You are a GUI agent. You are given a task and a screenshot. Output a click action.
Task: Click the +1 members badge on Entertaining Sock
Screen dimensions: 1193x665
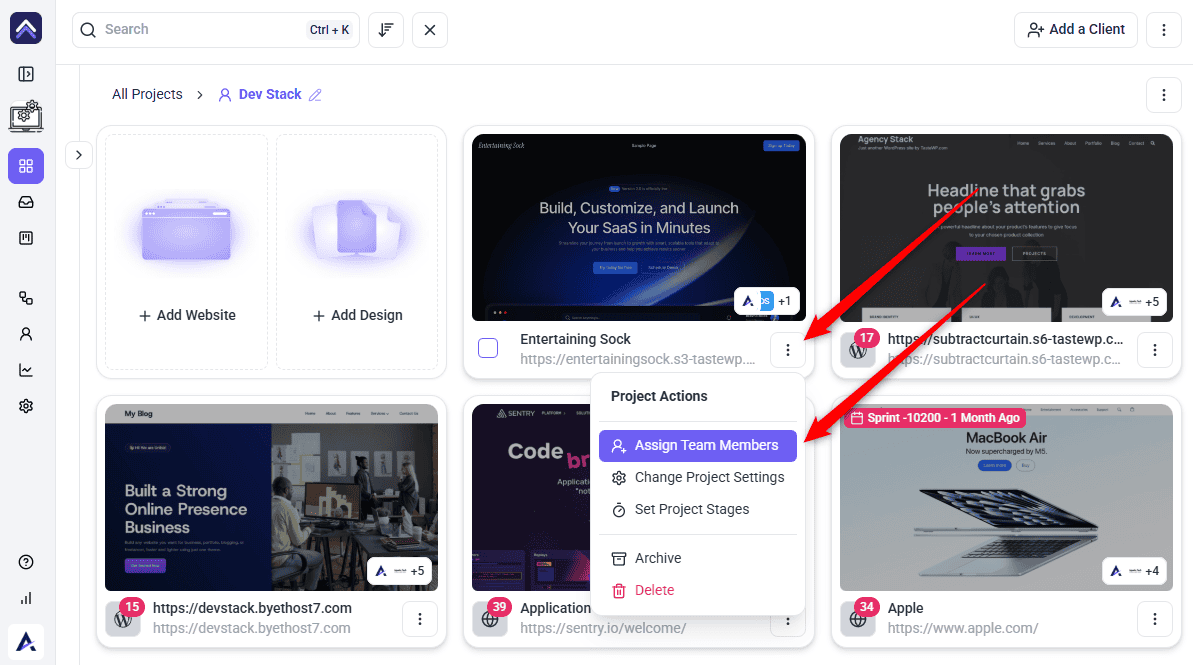767,301
